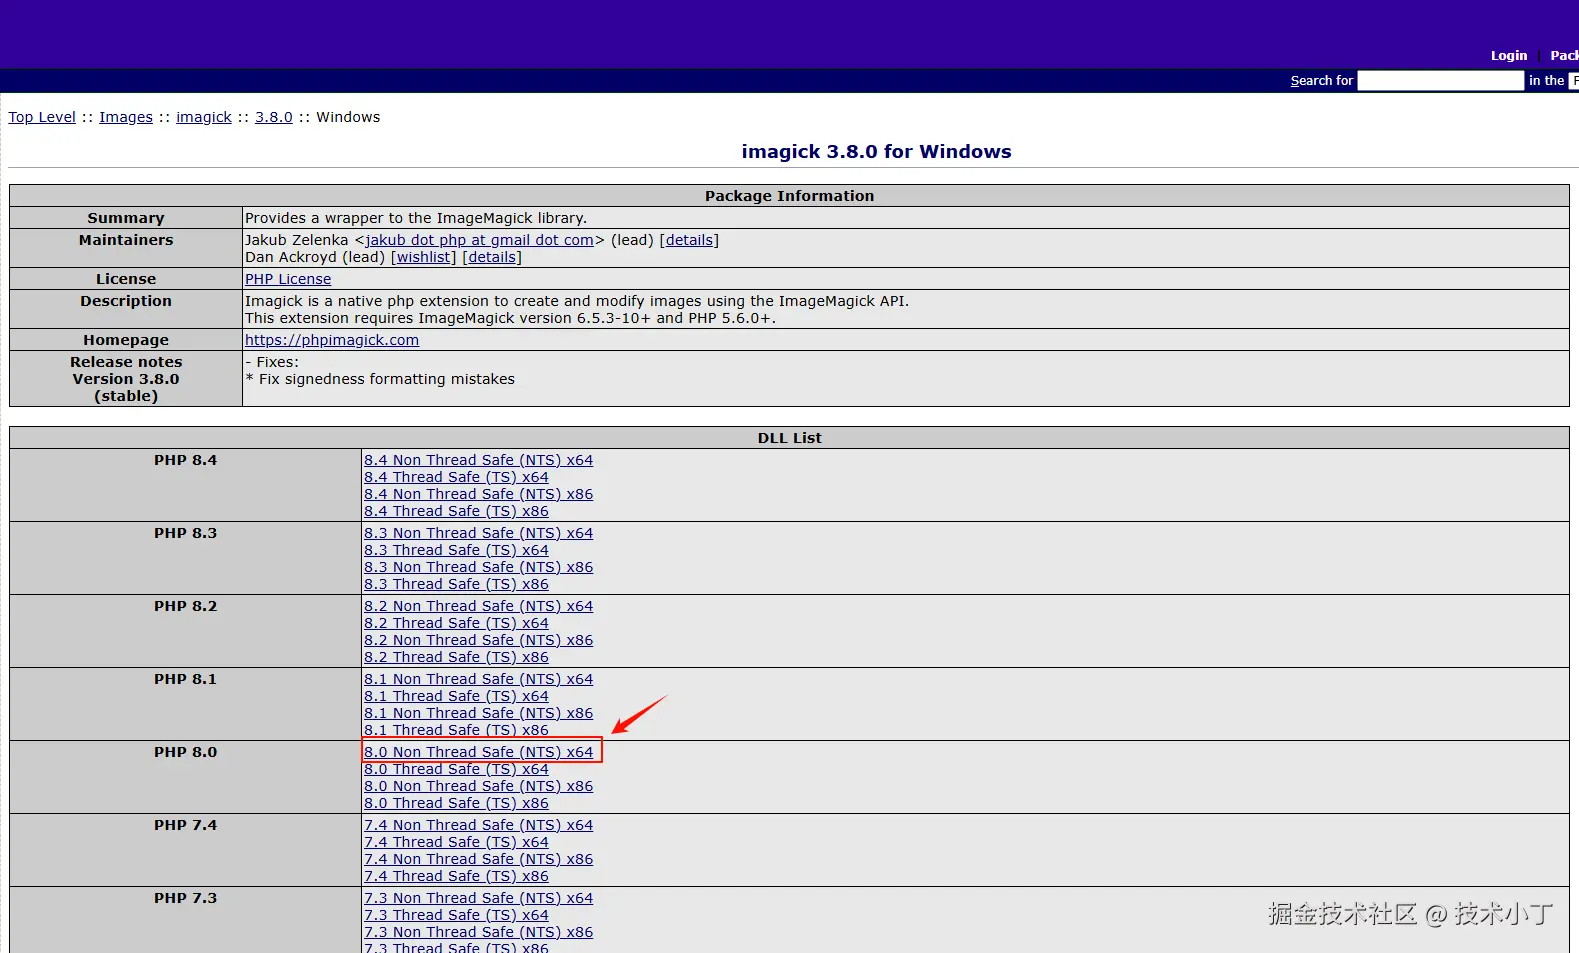Click the 'Release notes Version 3.8.0' cell
Image resolution: width=1579 pixels, height=953 pixels.
click(x=126, y=379)
